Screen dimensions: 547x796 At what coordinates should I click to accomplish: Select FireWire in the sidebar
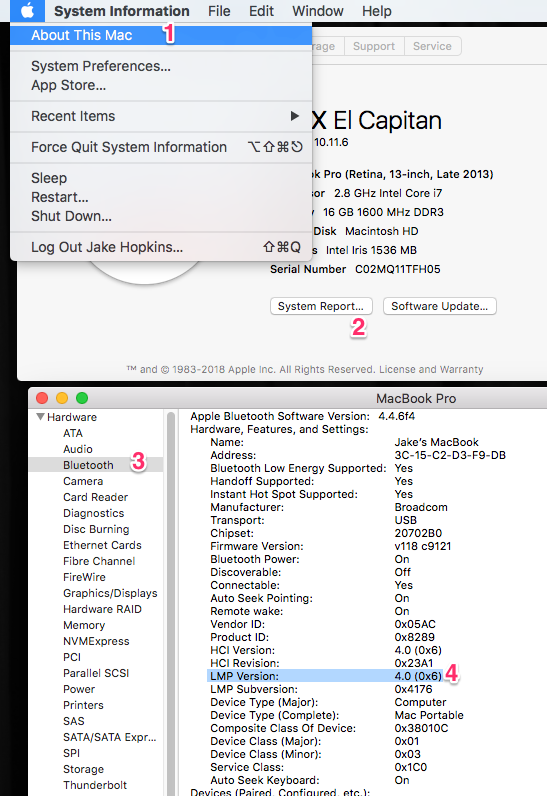[x=84, y=577]
